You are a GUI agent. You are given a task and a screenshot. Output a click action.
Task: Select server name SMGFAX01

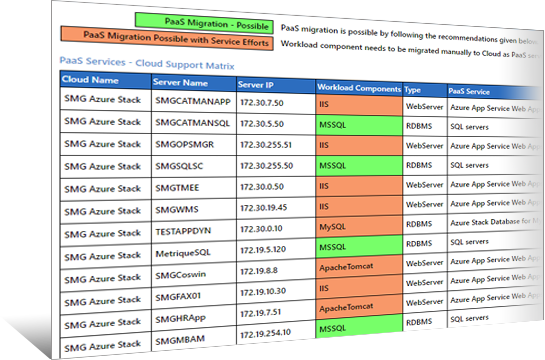178,296
